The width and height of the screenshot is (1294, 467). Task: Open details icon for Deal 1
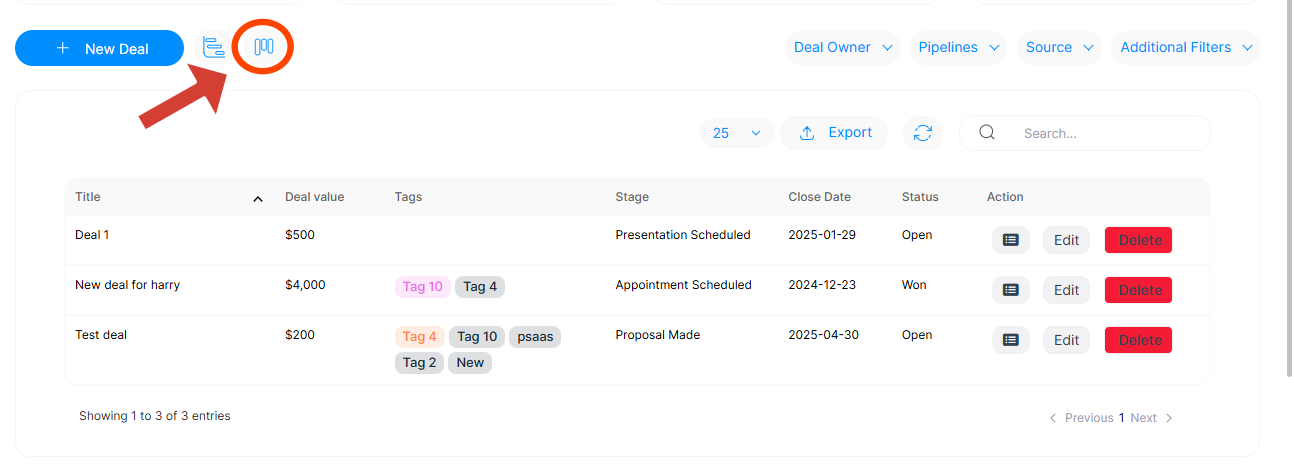(1010, 240)
